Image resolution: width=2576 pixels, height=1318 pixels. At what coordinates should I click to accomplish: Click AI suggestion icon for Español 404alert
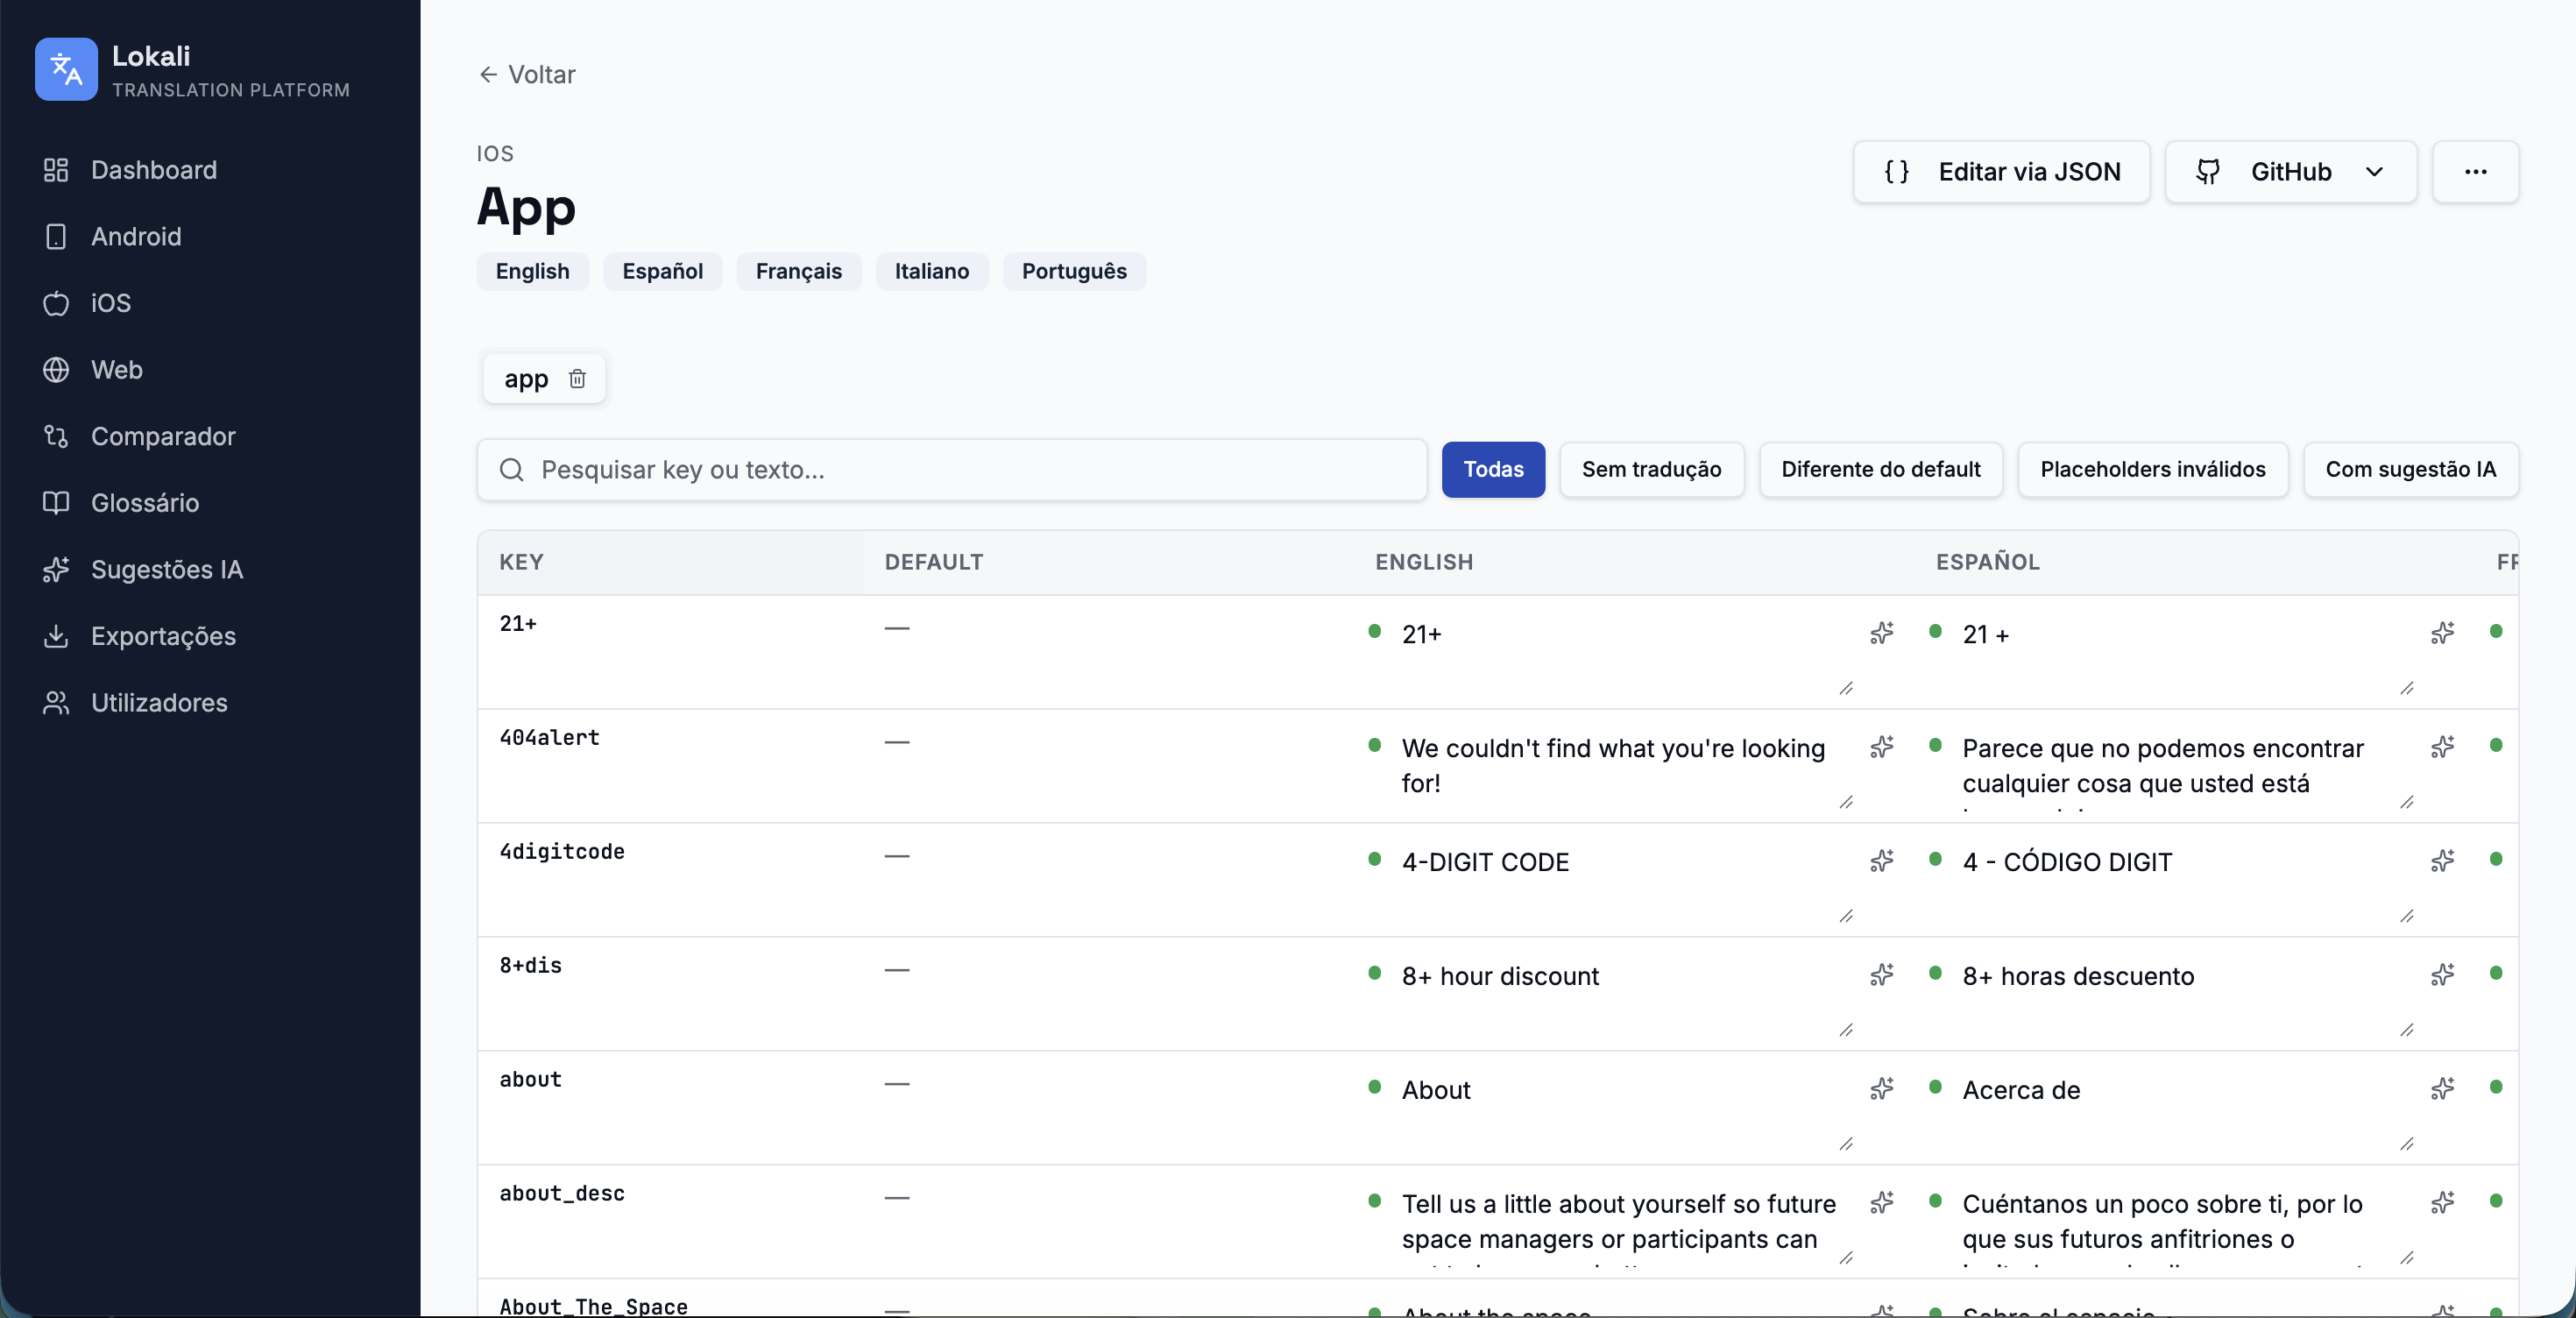[2442, 746]
